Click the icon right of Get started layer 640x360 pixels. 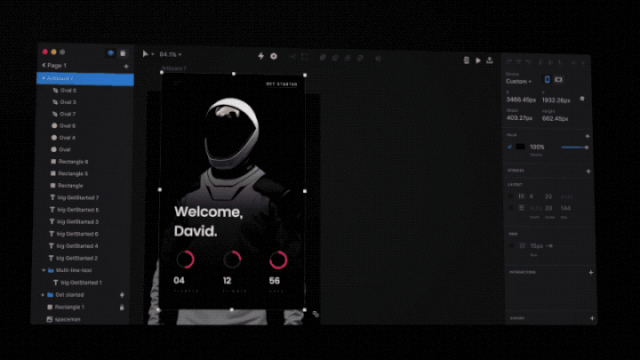[x=122, y=295]
